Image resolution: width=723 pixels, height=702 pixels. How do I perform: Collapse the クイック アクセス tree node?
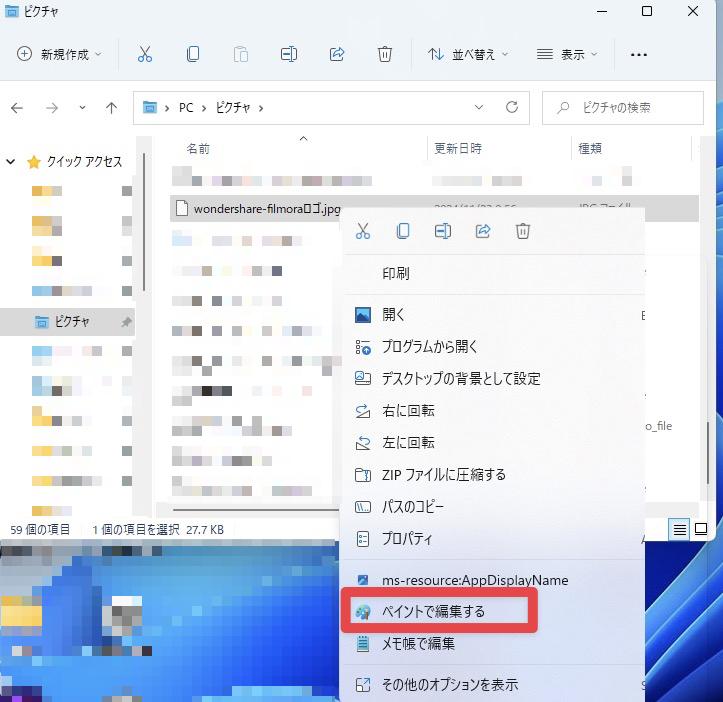[11, 162]
